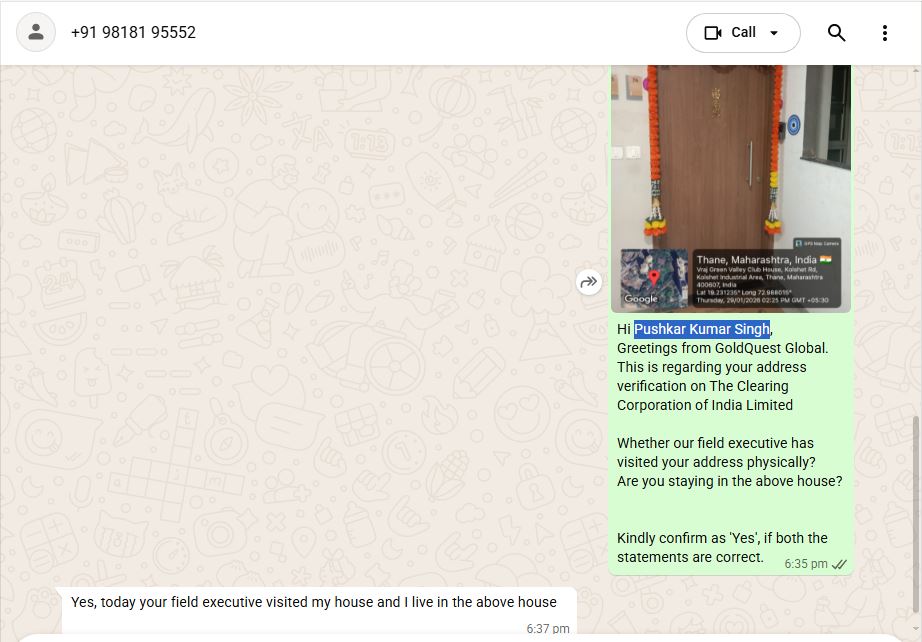This screenshot has height=642, width=922.
Task: Click the India flag icon in the photo caption
Action: (826, 259)
